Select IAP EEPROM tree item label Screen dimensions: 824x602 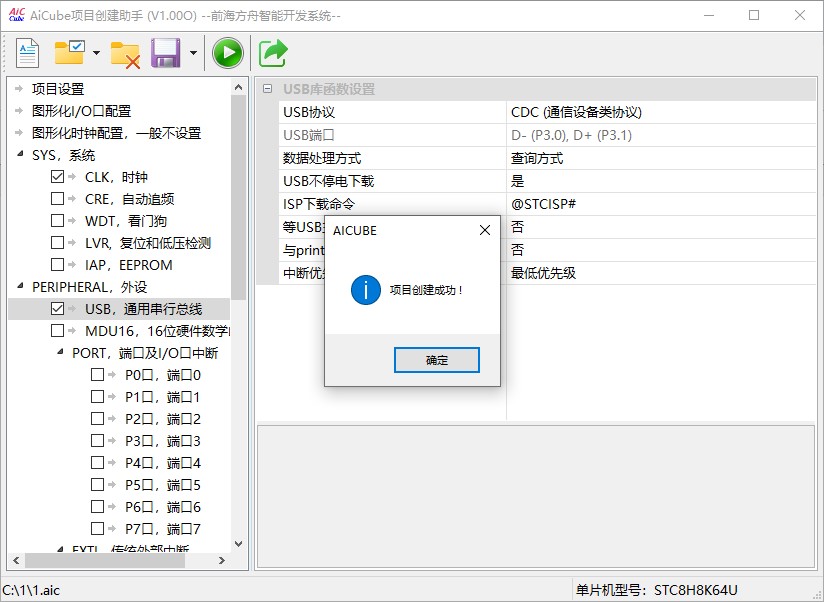(x=129, y=265)
